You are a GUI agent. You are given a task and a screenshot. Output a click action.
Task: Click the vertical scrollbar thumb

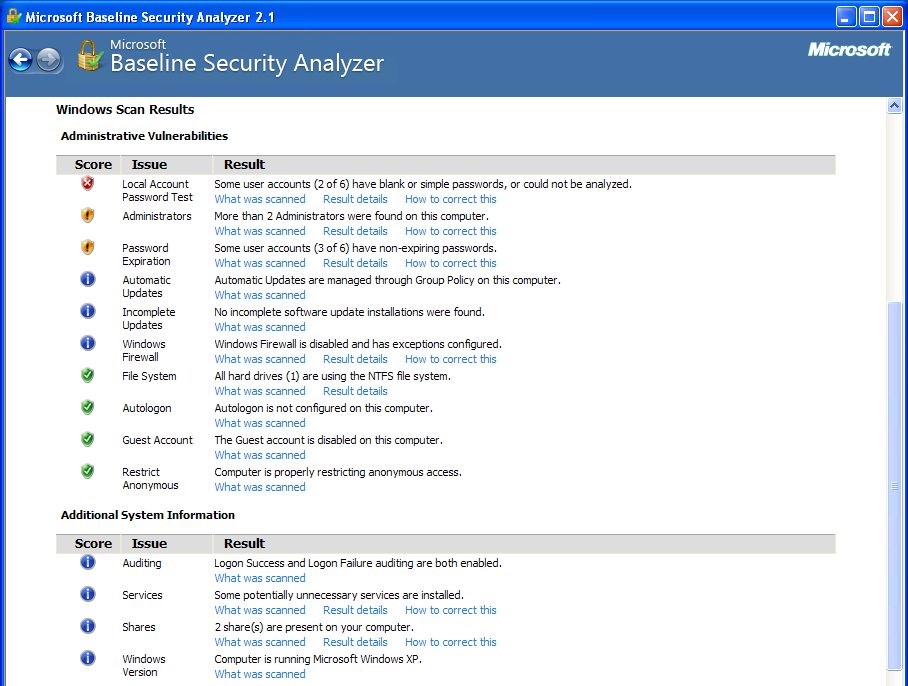pos(894,486)
